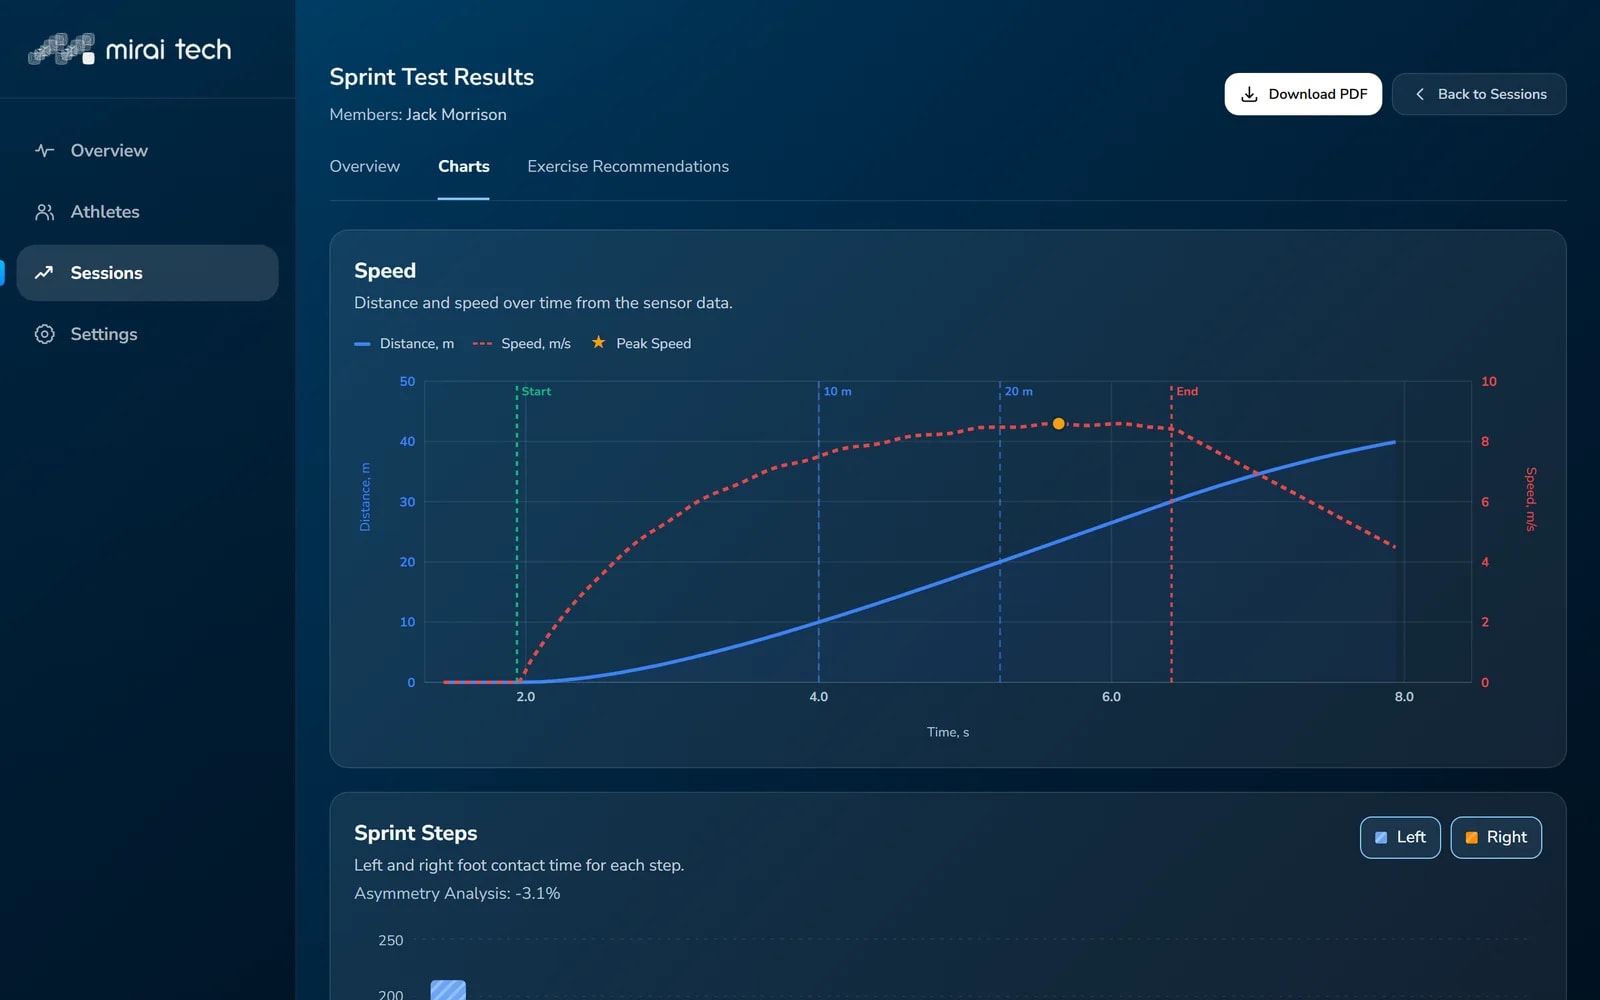Switch to Exercise Recommendations tab
The height and width of the screenshot is (1000, 1600).
[x=628, y=166]
